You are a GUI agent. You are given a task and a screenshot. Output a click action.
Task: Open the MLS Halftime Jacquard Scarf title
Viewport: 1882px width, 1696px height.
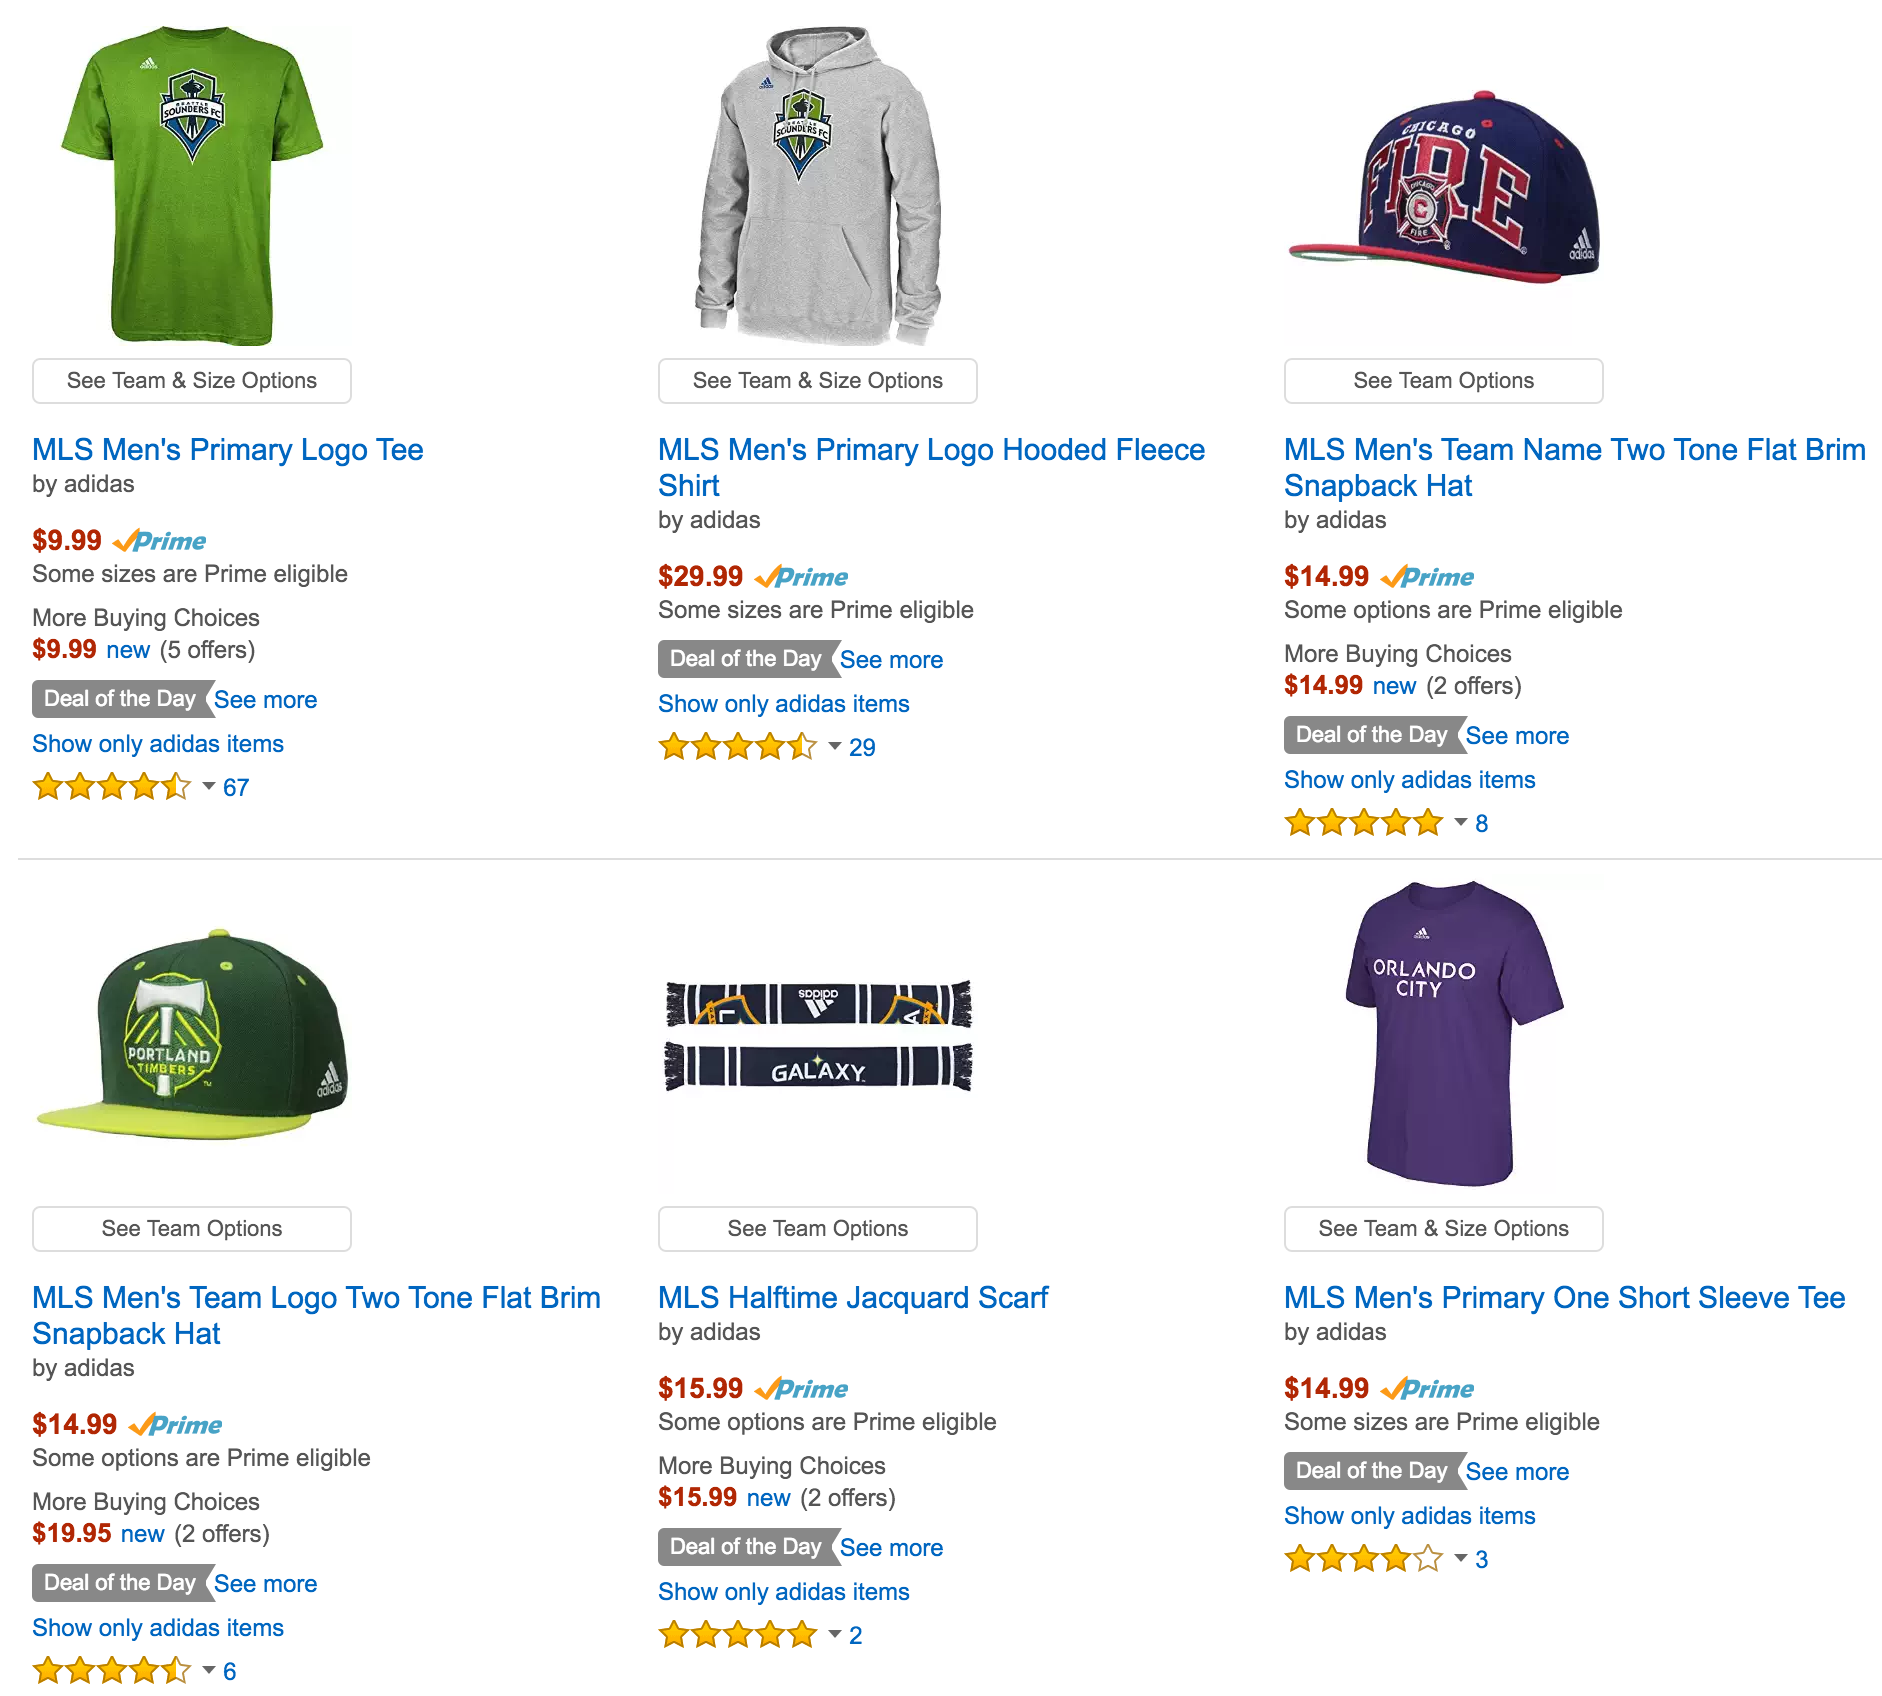(x=853, y=1298)
